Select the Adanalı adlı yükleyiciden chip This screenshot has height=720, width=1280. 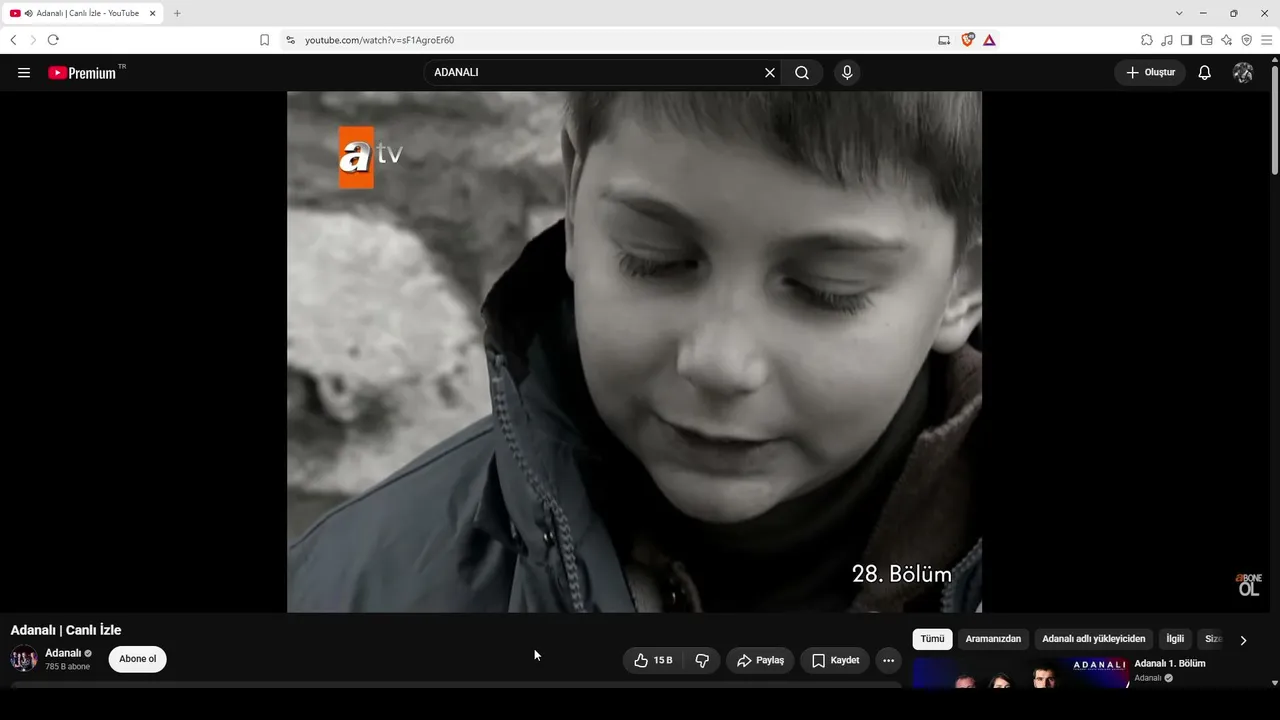(x=1094, y=639)
